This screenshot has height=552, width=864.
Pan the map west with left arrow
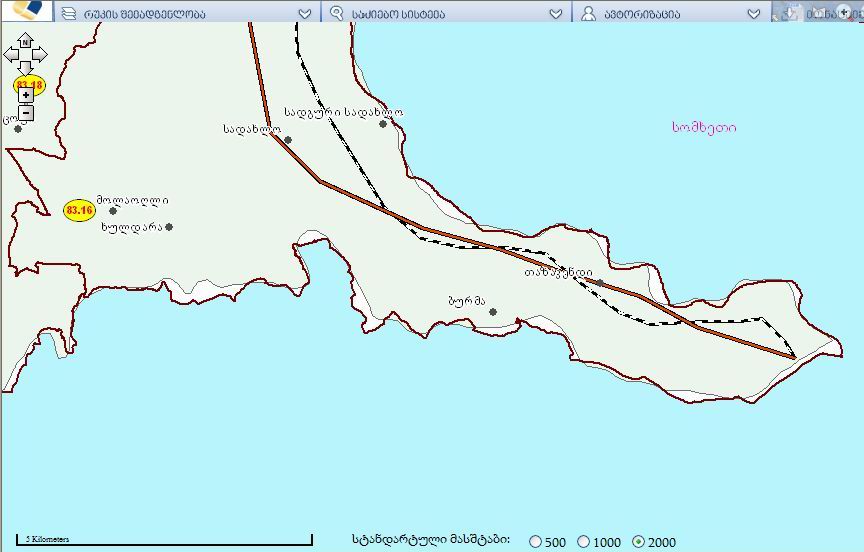pyautogui.click(x=11, y=55)
